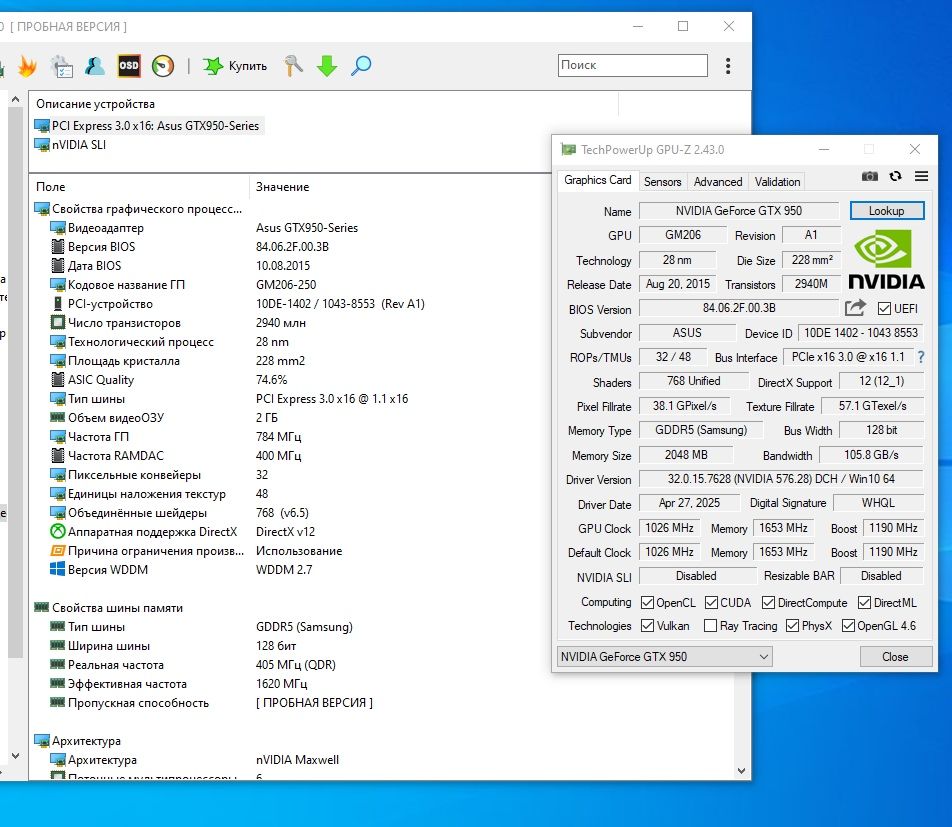Switch to the Validation tab
This screenshot has width=952, height=827.
click(777, 182)
